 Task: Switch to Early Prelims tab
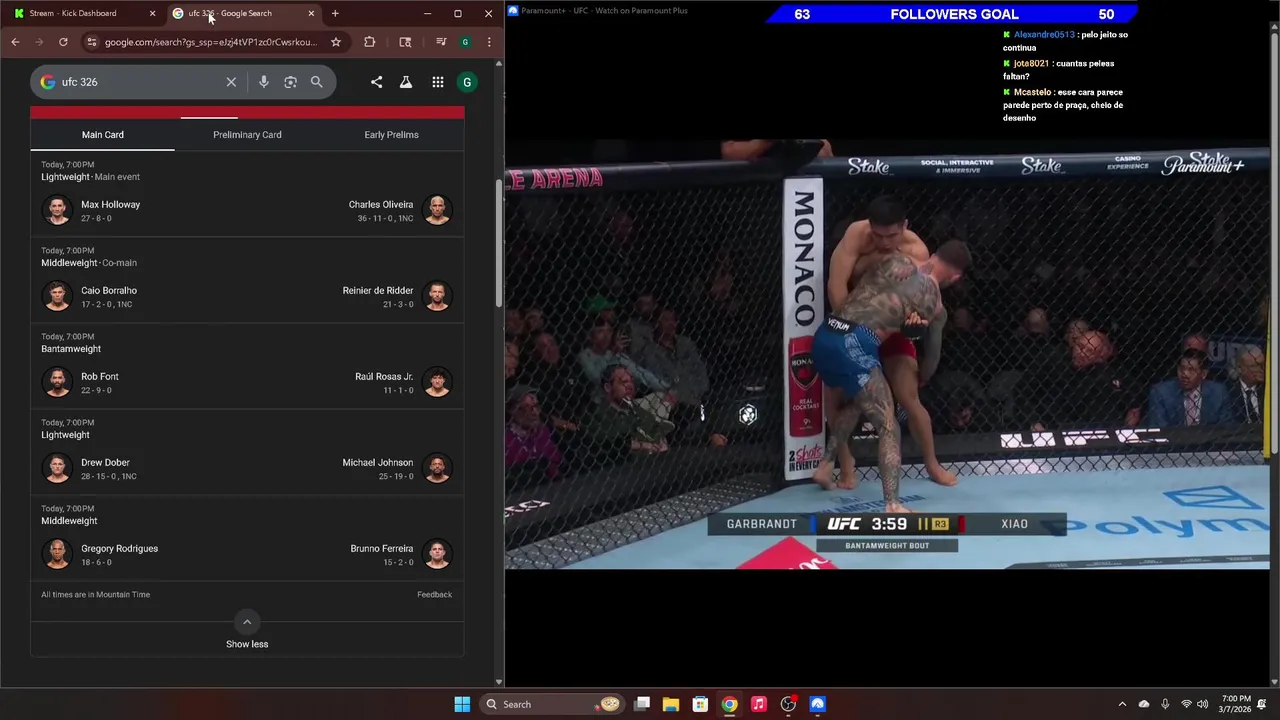(x=391, y=135)
